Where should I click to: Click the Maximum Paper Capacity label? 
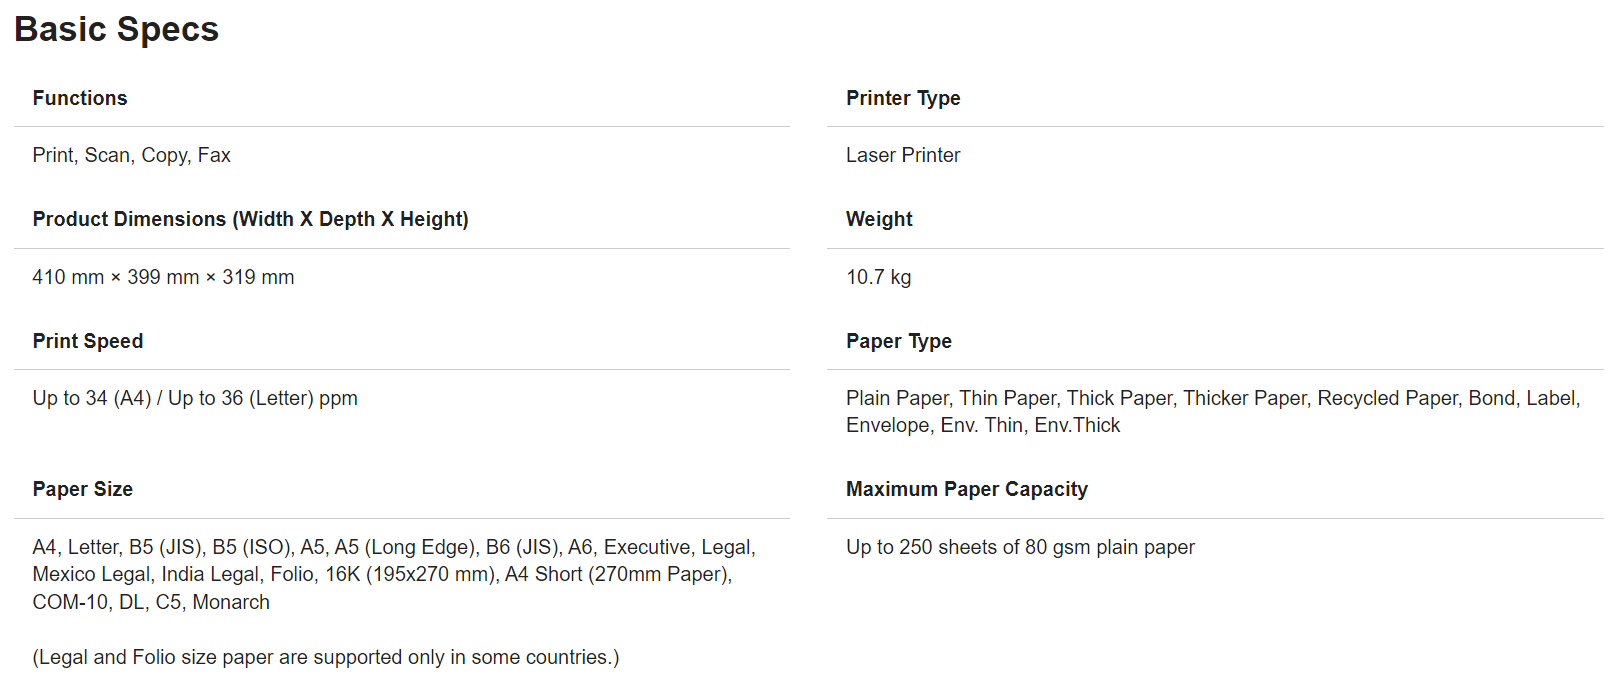[967, 489]
